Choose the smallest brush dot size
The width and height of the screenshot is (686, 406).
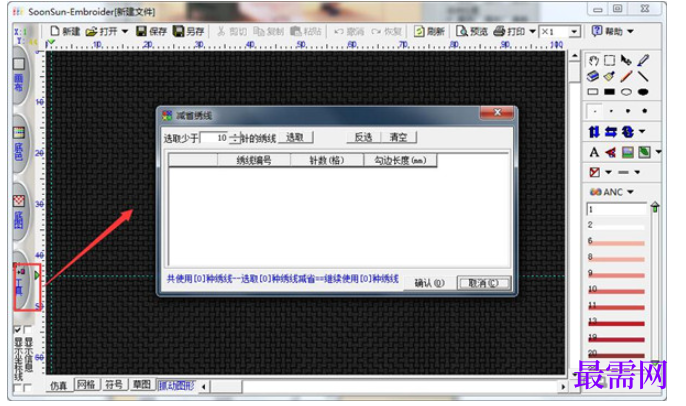point(594,111)
